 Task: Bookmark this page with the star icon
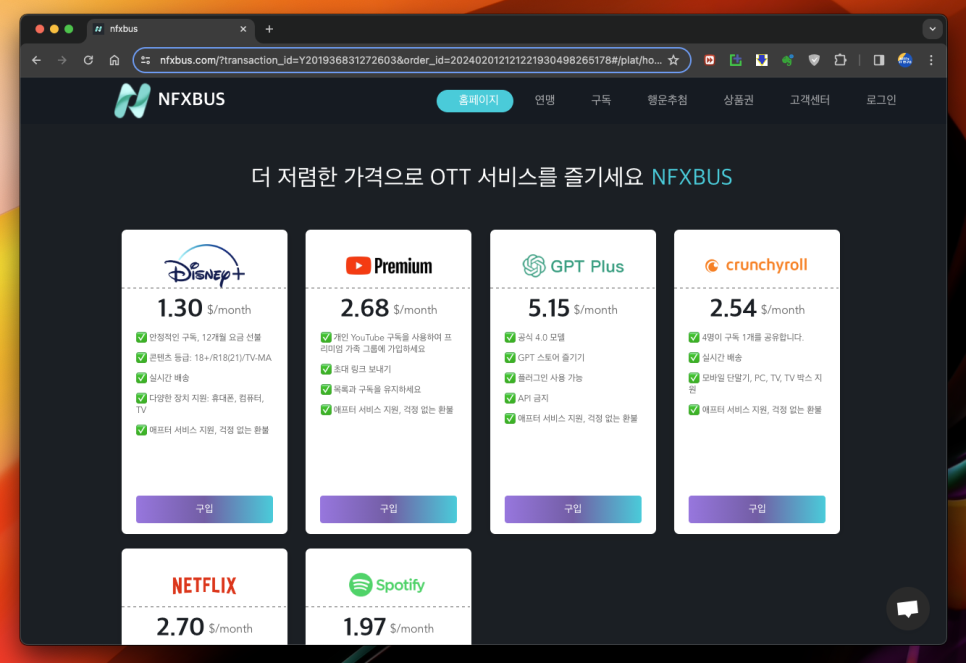[x=673, y=60]
